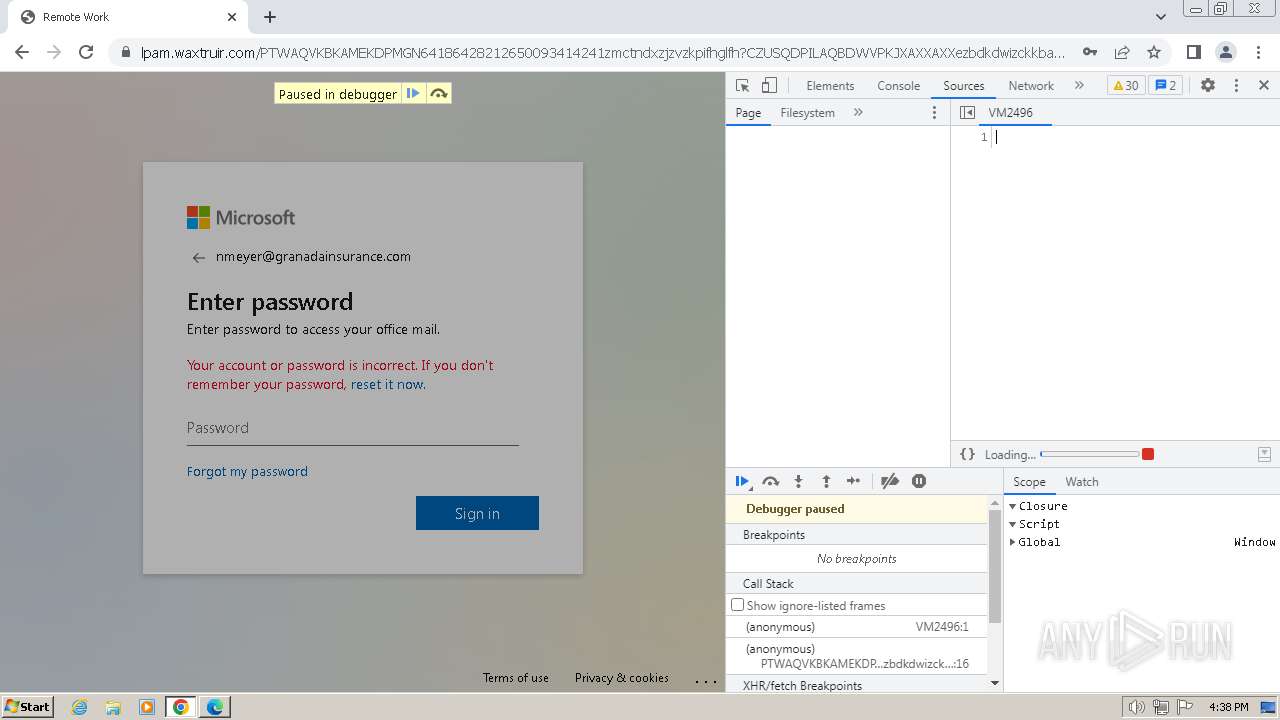Open the Scope tab

click(1029, 482)
